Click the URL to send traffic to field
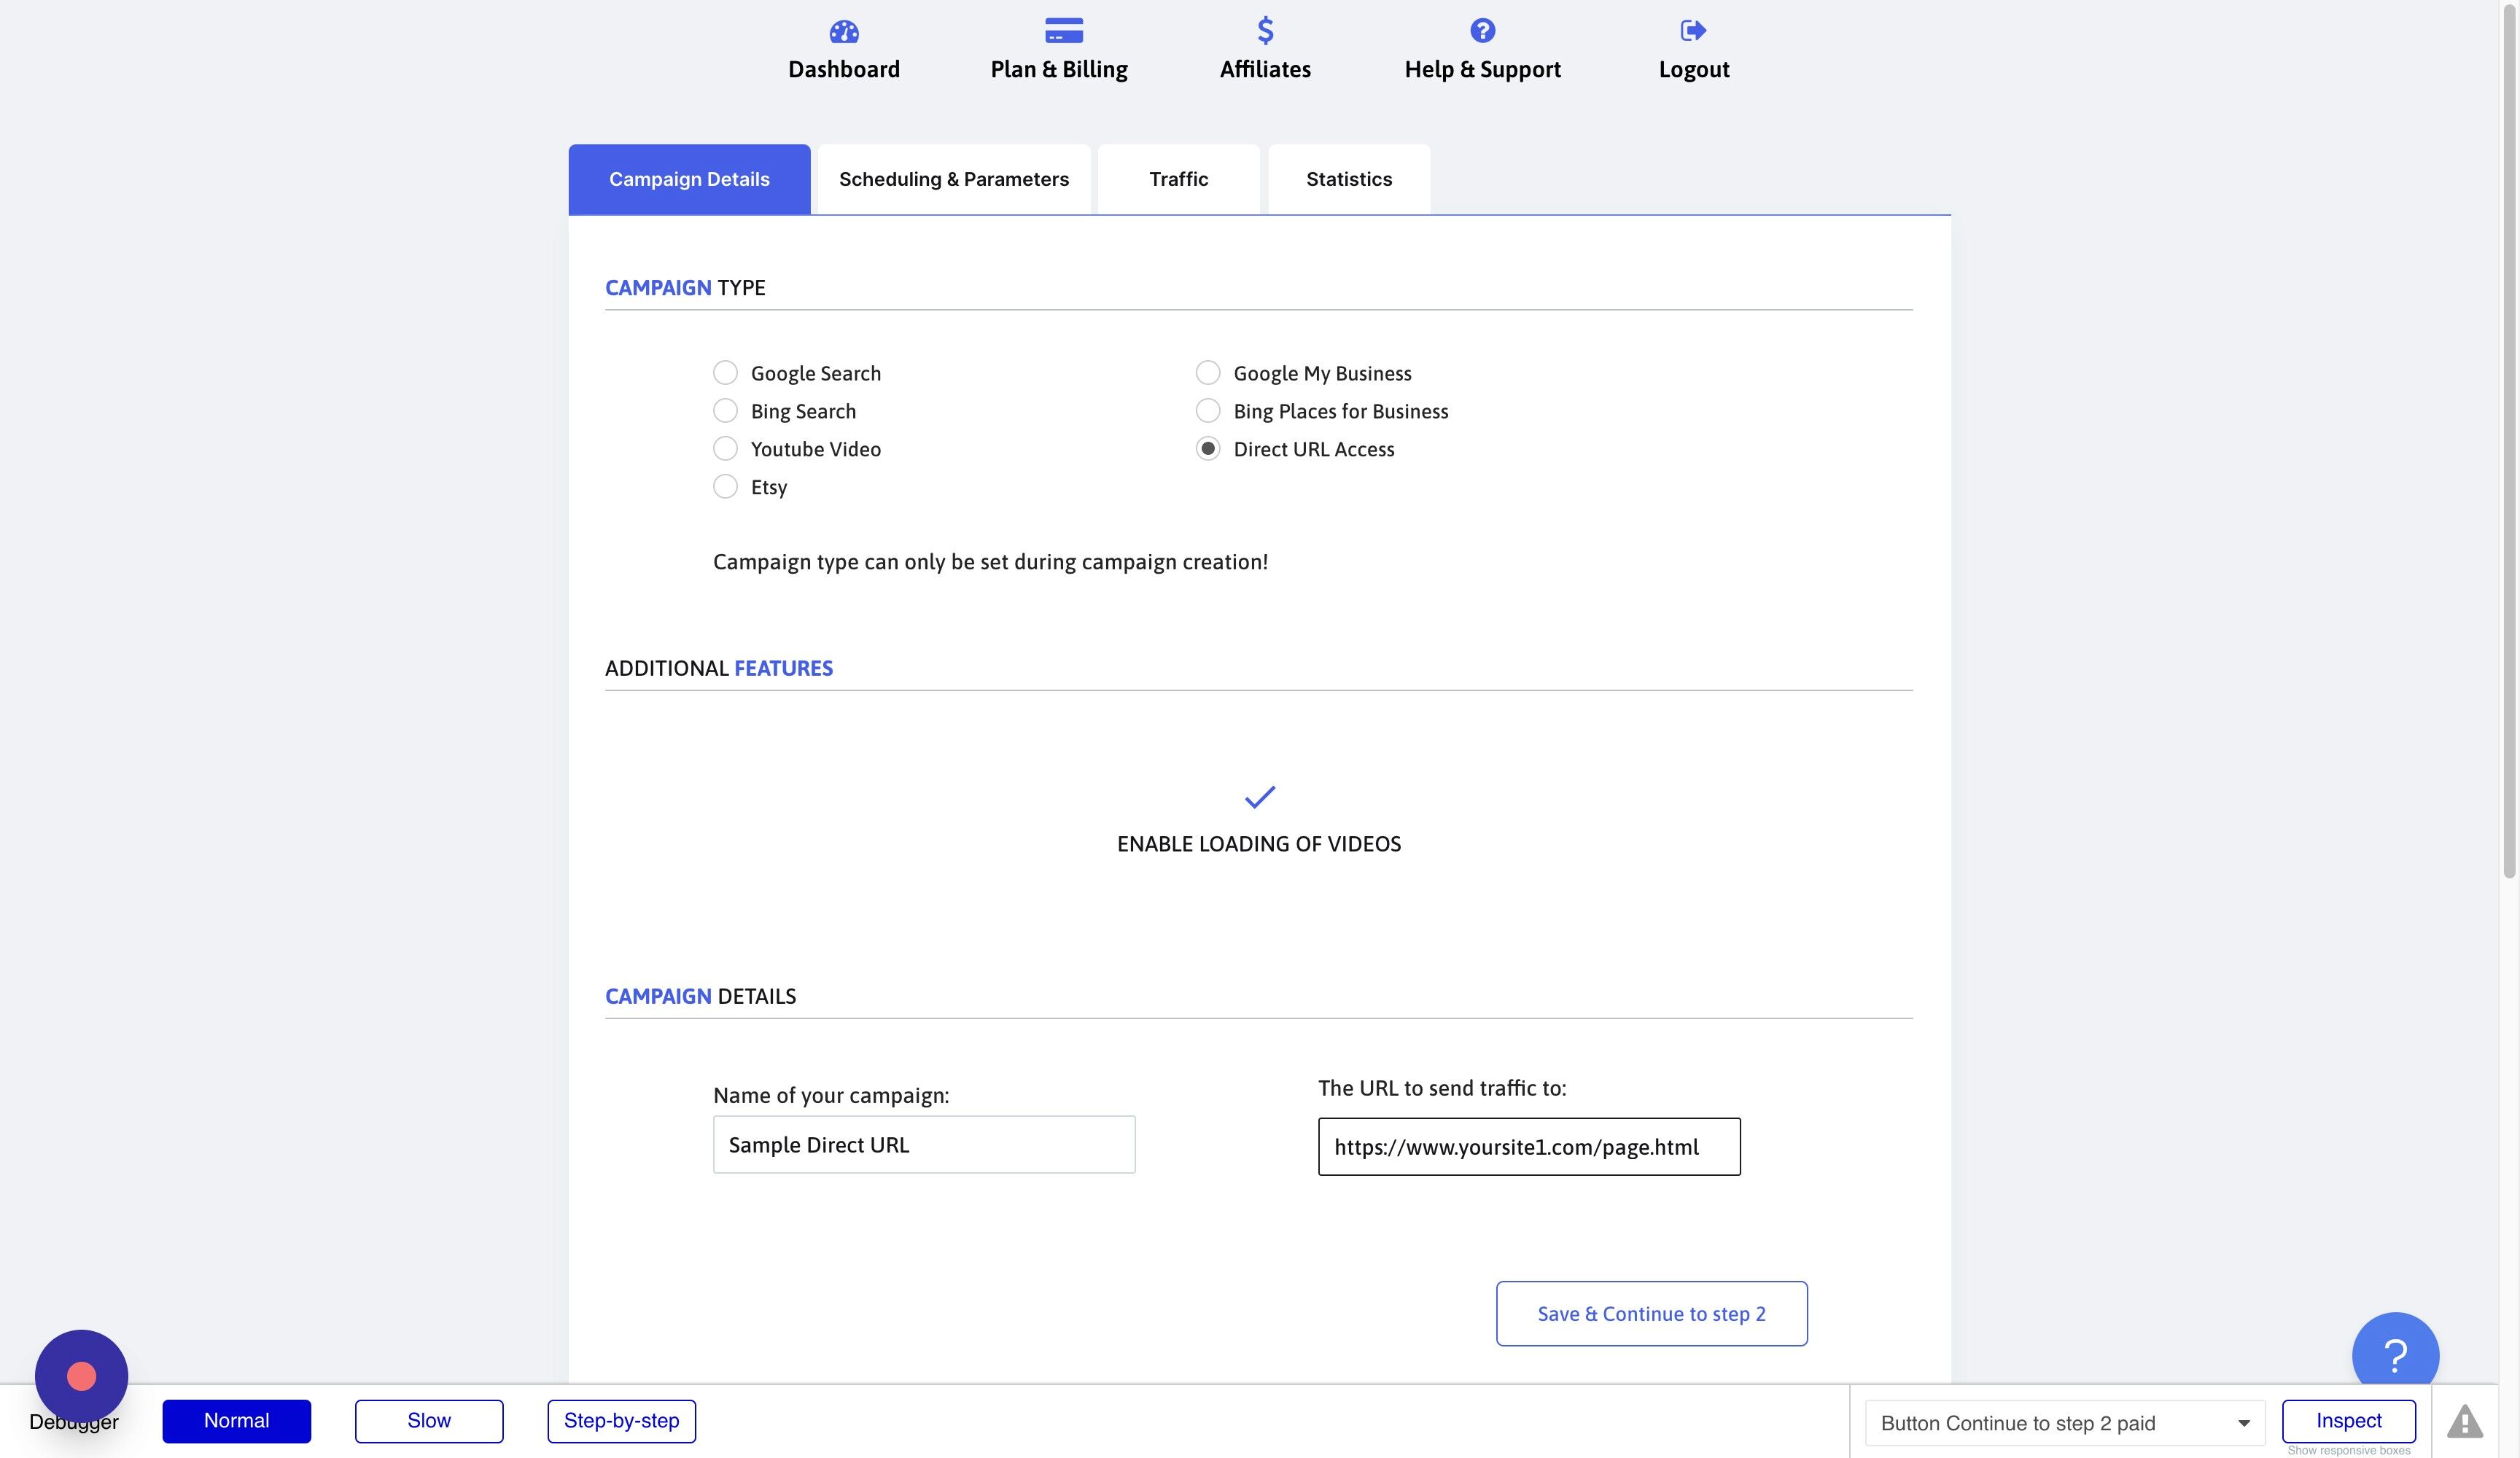The image size is (2520, 1458). (x=1529, y=1147)
